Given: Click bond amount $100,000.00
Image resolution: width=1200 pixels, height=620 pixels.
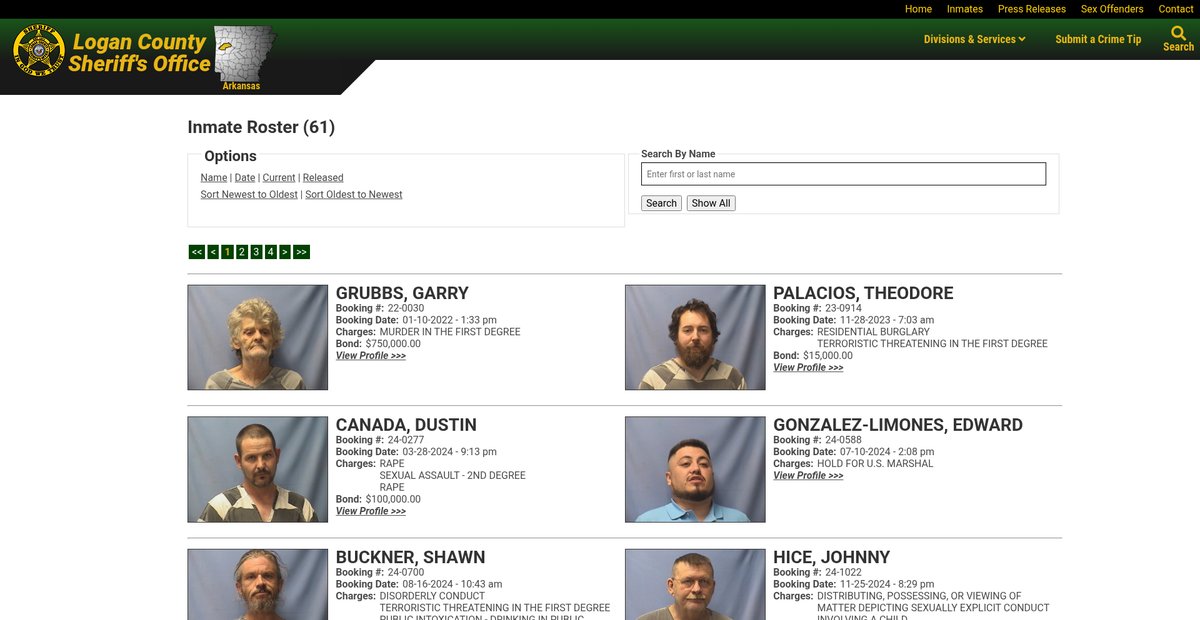Looking at the screenshot, I should click(x=393, y=500).
